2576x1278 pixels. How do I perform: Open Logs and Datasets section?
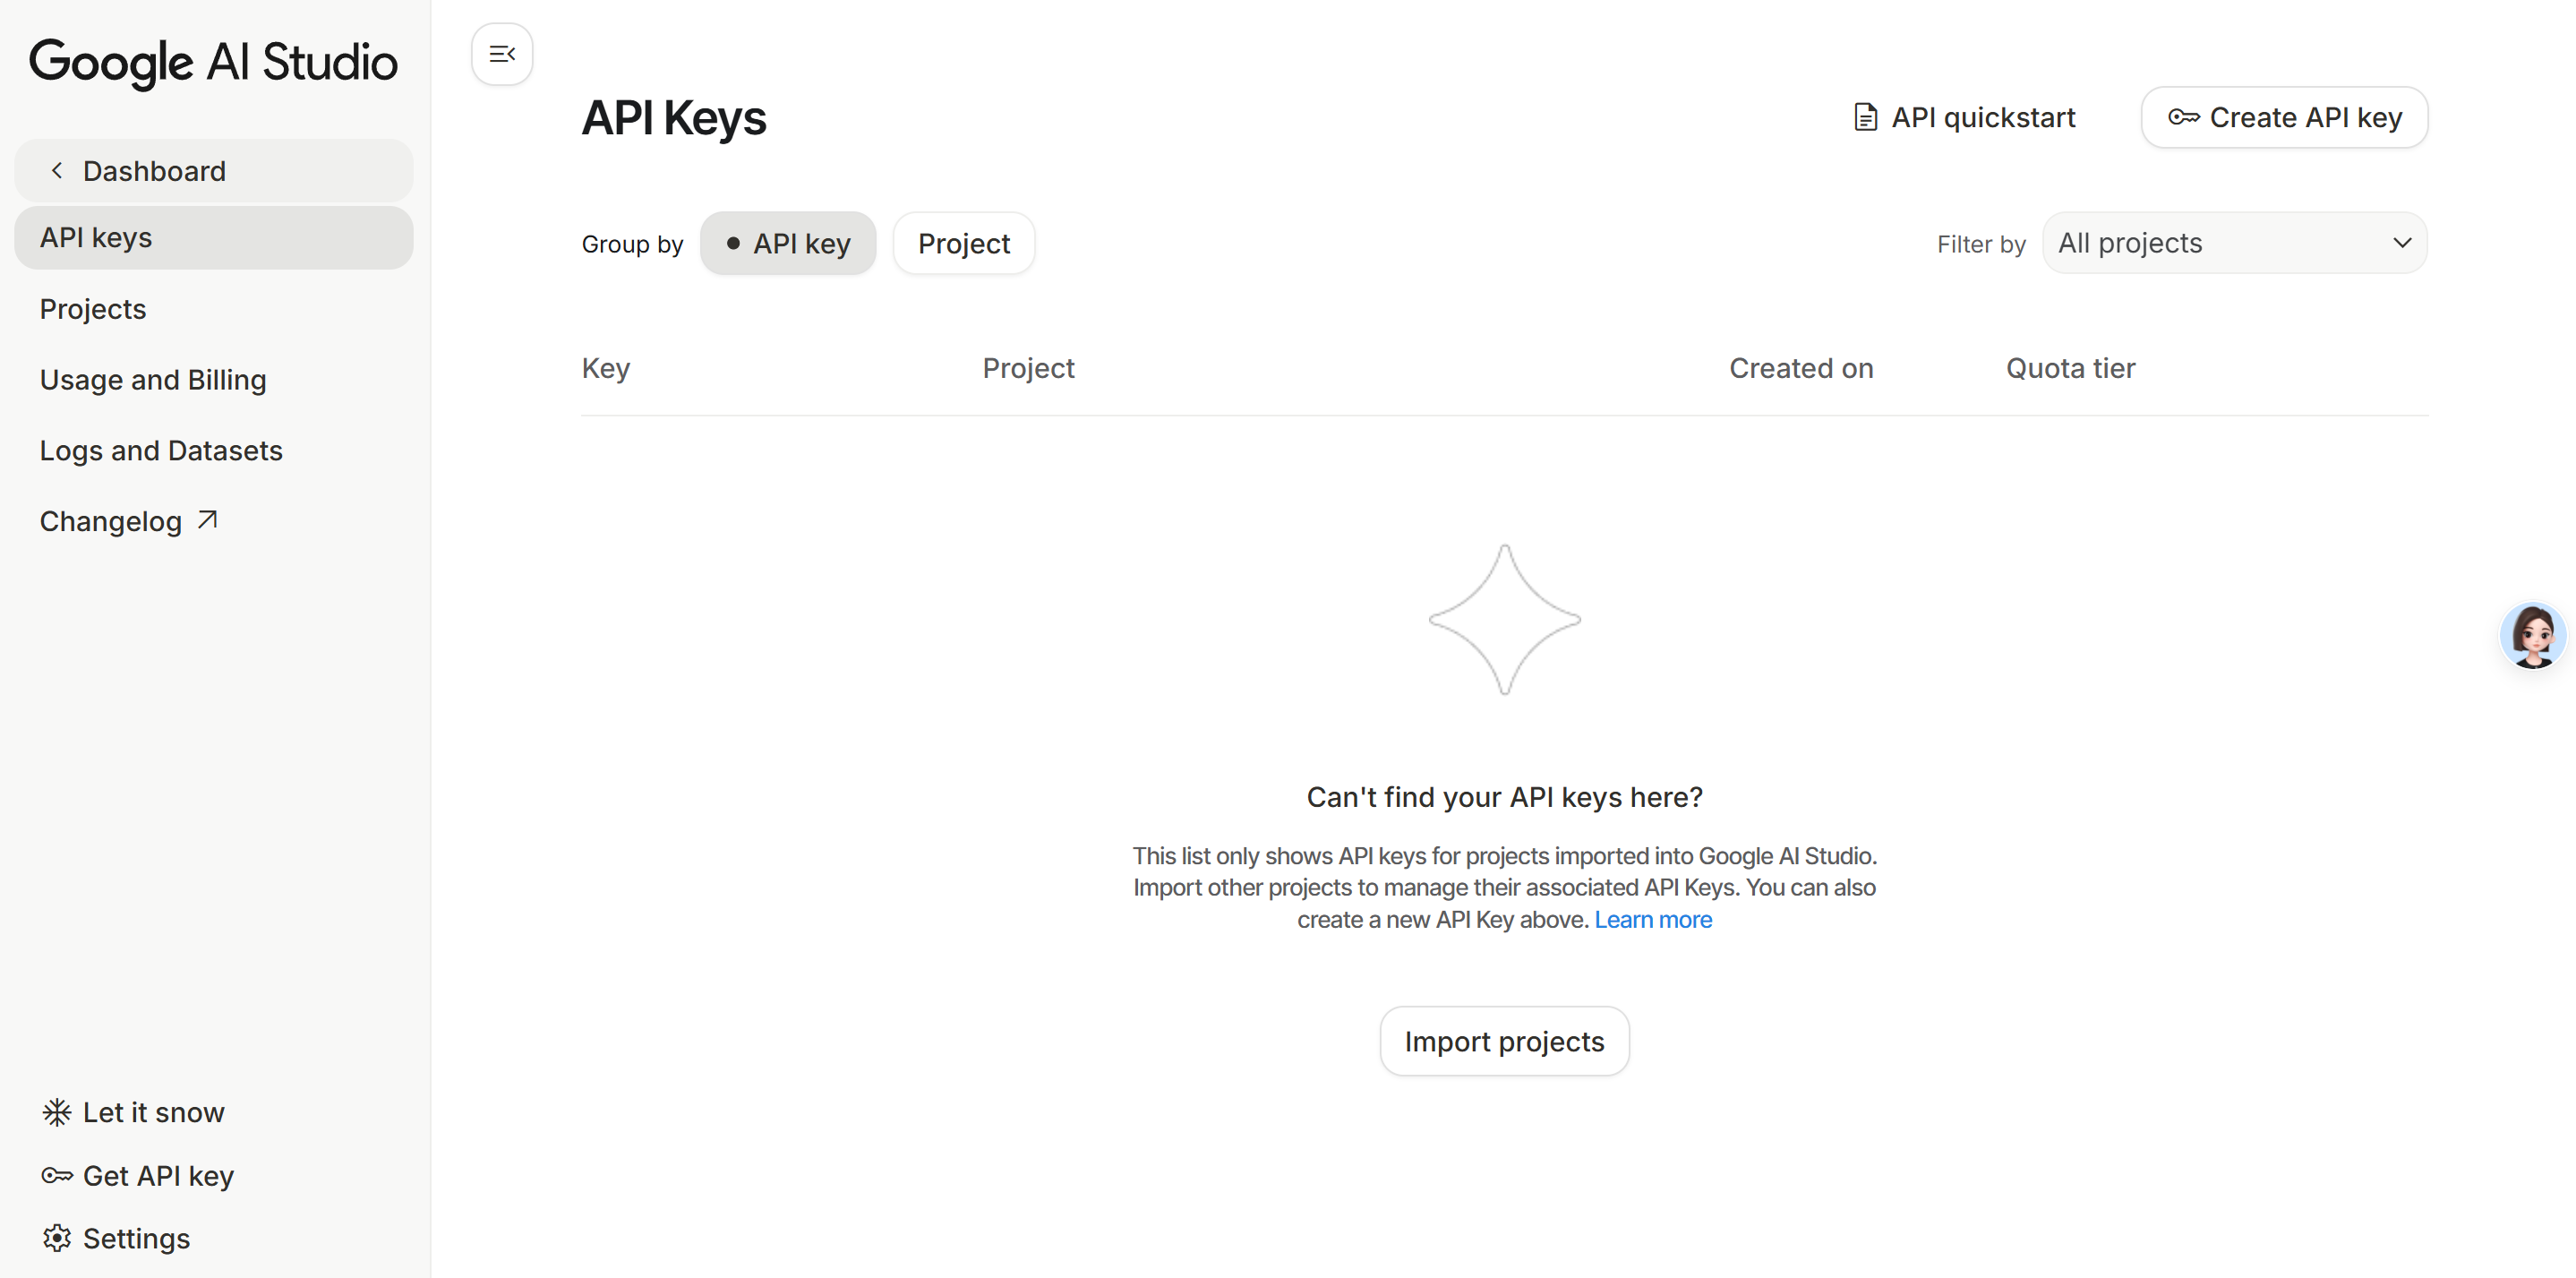coord(161,451)
